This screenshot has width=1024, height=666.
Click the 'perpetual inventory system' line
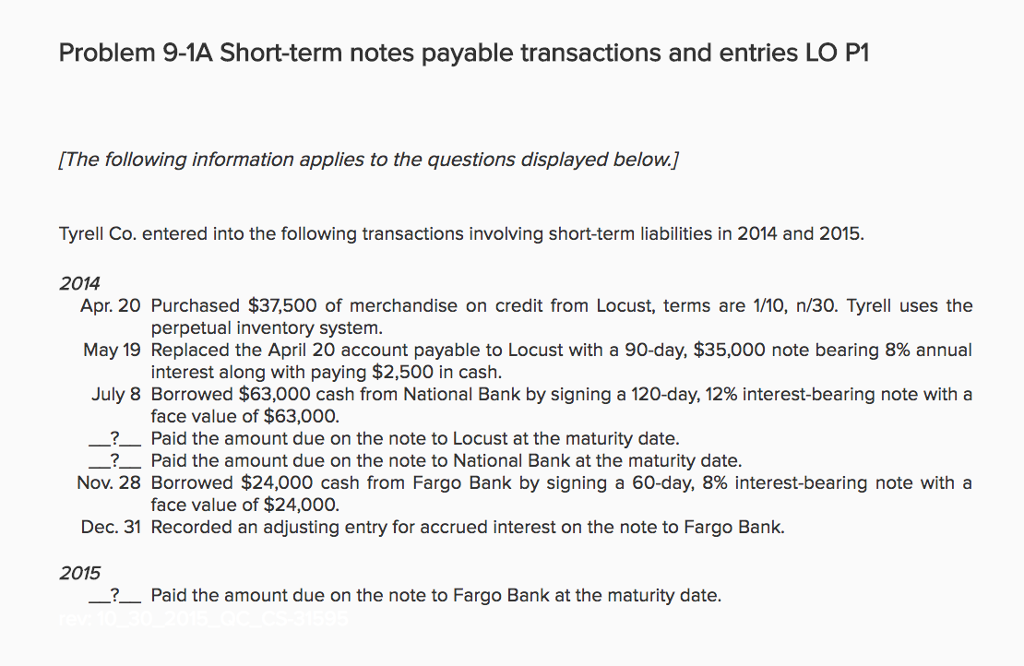click(x=266, y=328)
